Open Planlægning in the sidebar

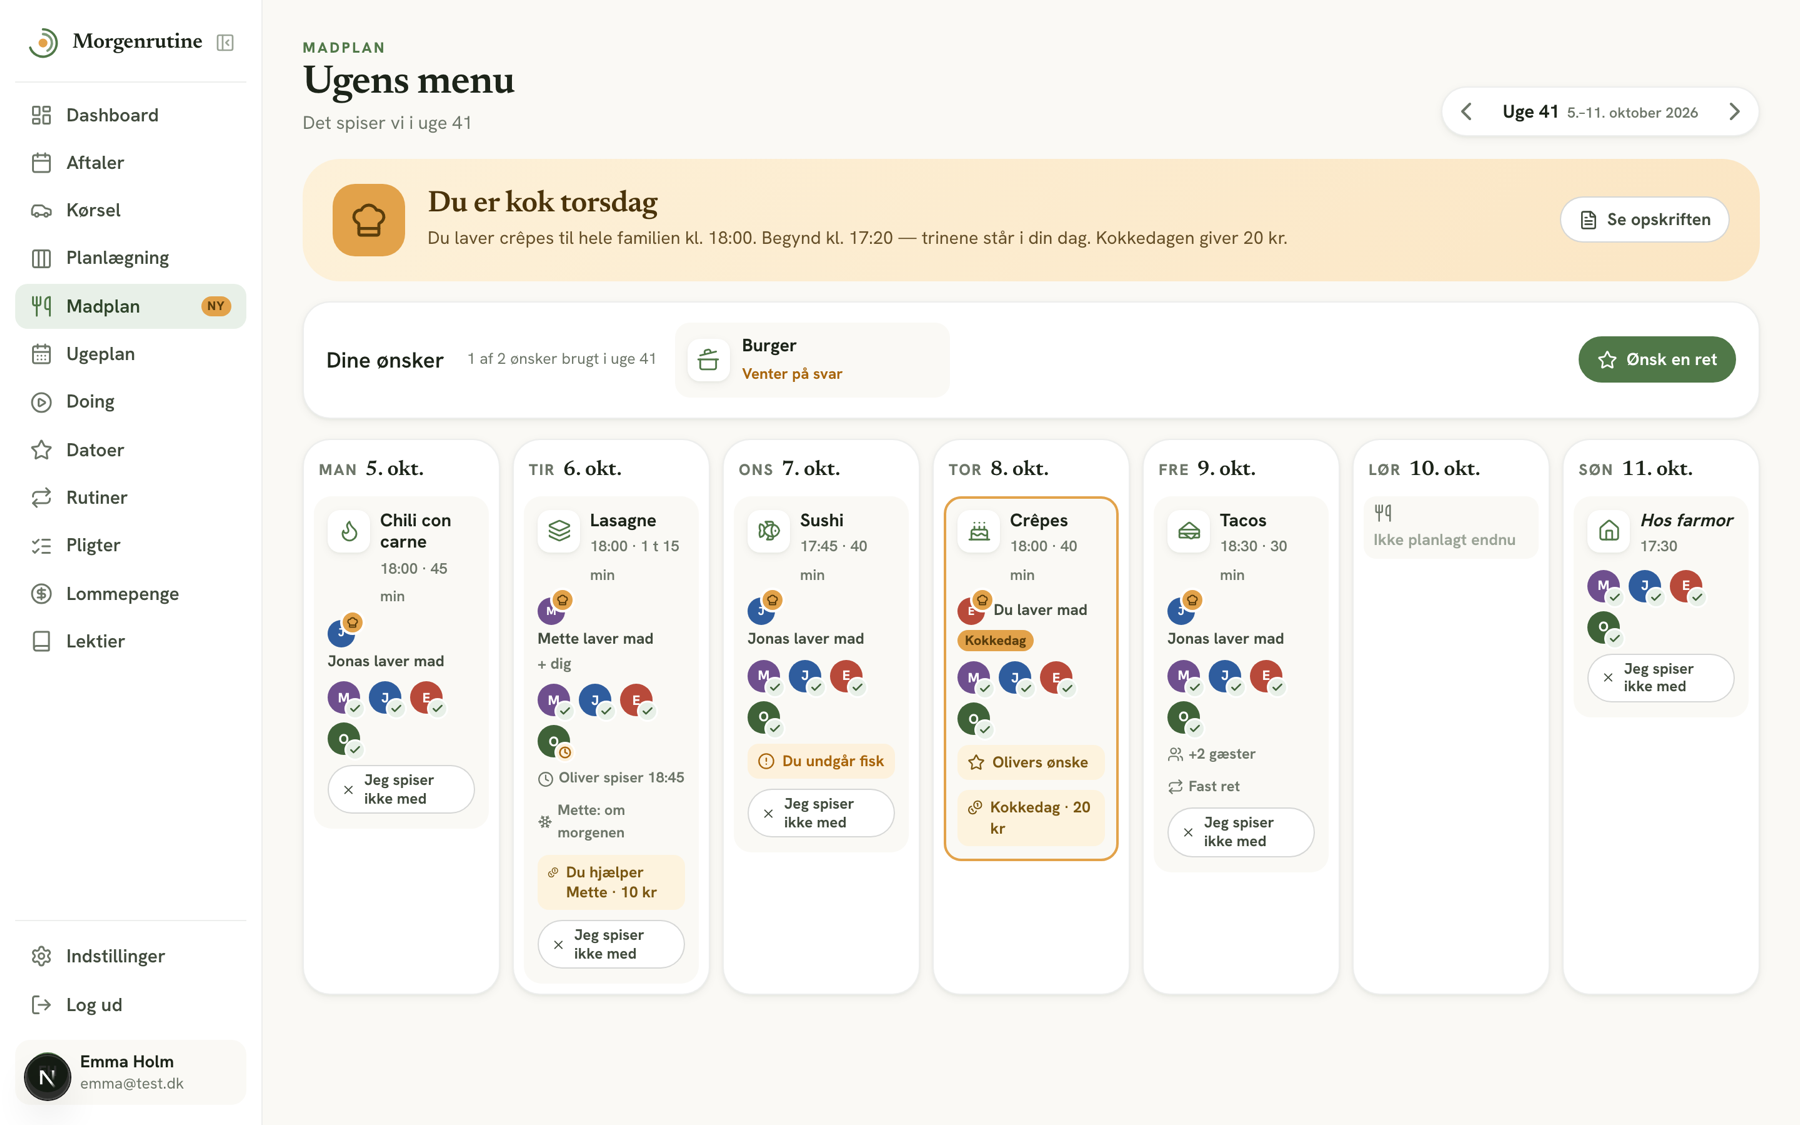click(131, 258)
